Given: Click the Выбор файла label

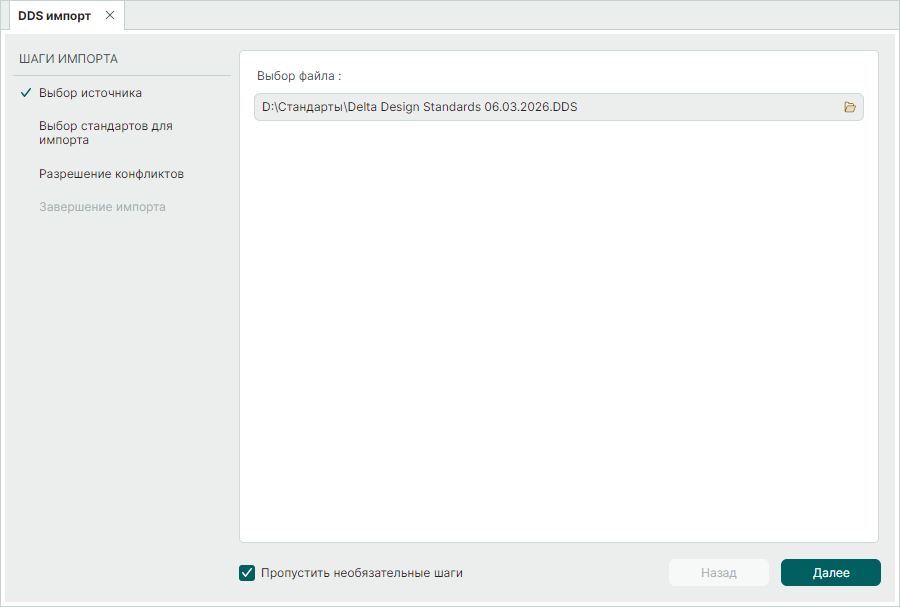Looking at the screenshot, I should click(x=299, y=76).
